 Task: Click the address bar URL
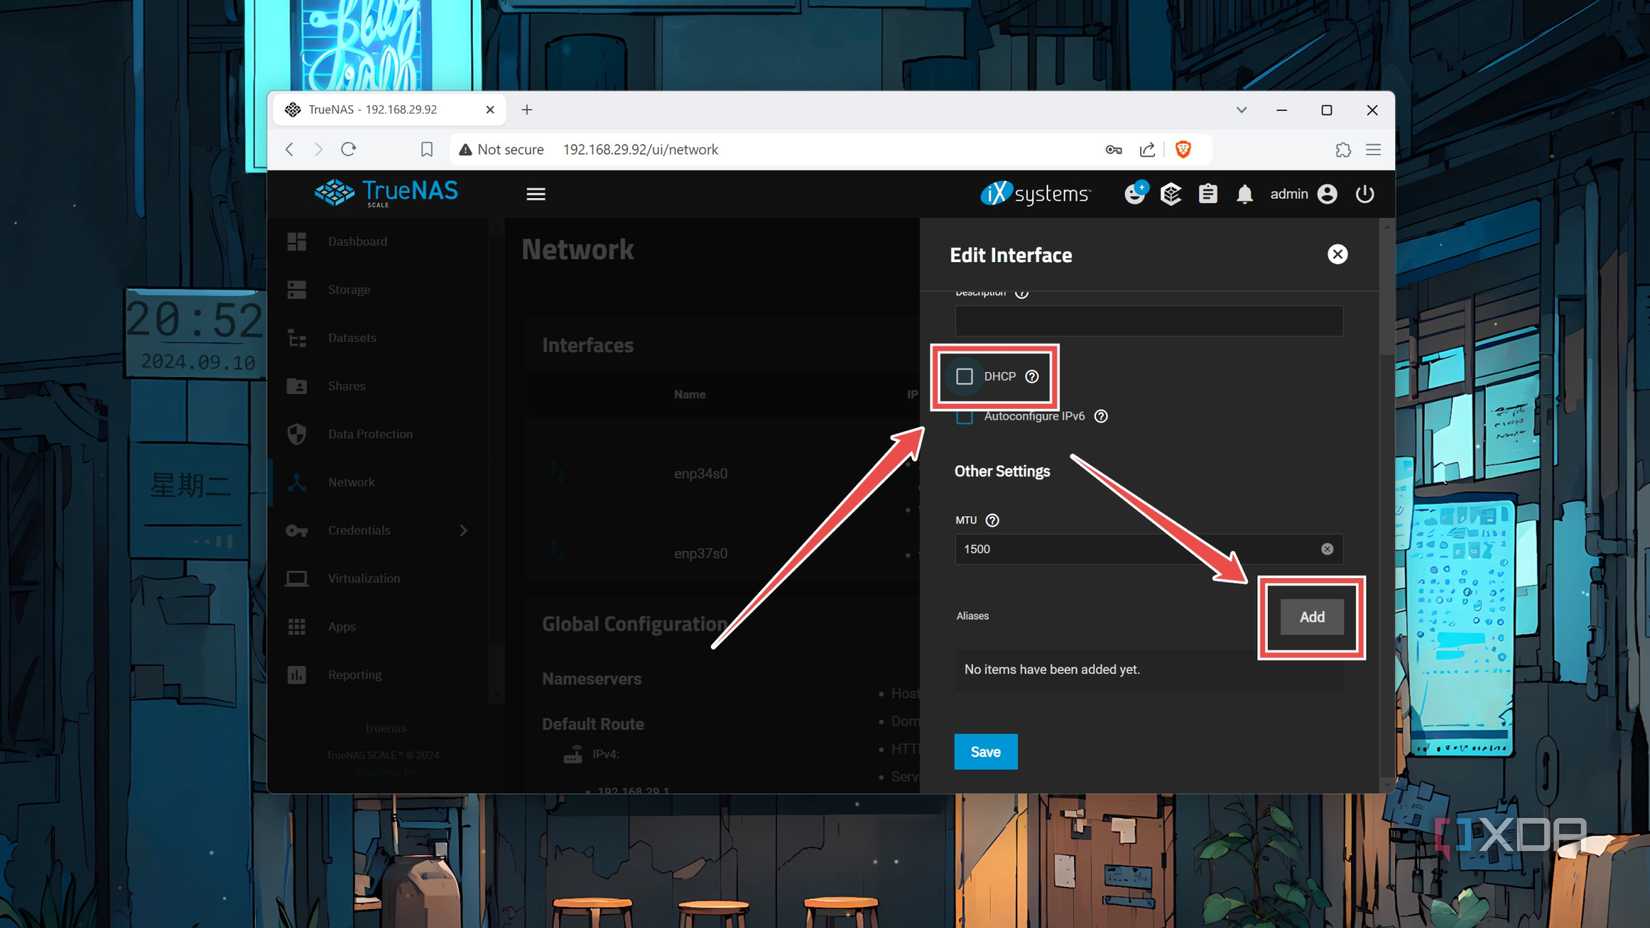(641, 149)
